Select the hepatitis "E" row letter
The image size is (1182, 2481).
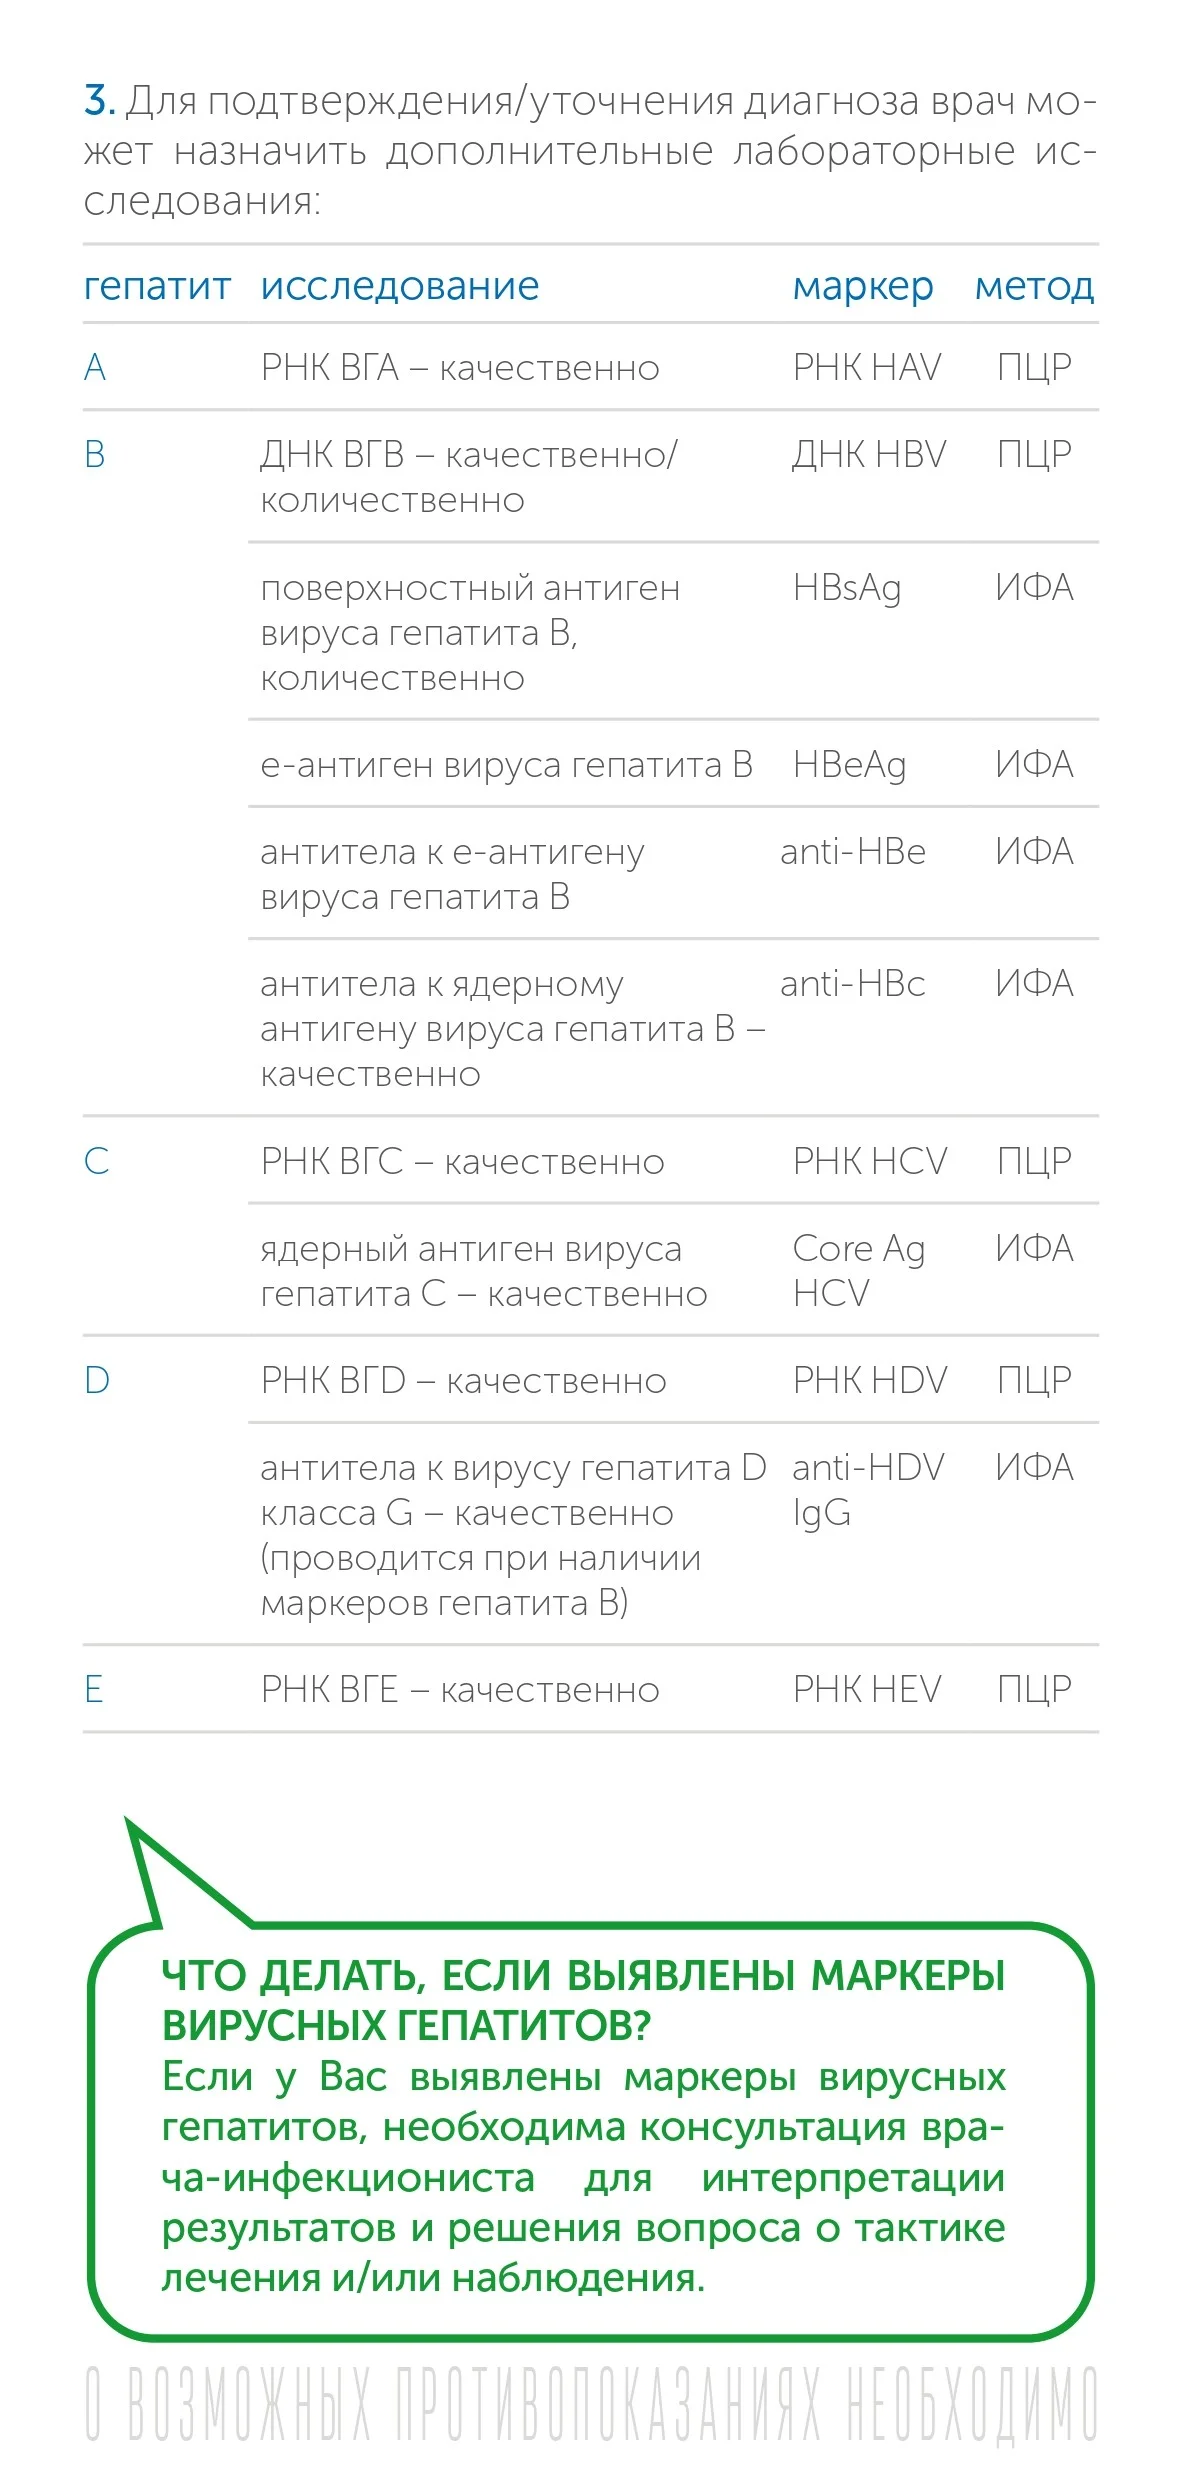[x=94, y=1689]
